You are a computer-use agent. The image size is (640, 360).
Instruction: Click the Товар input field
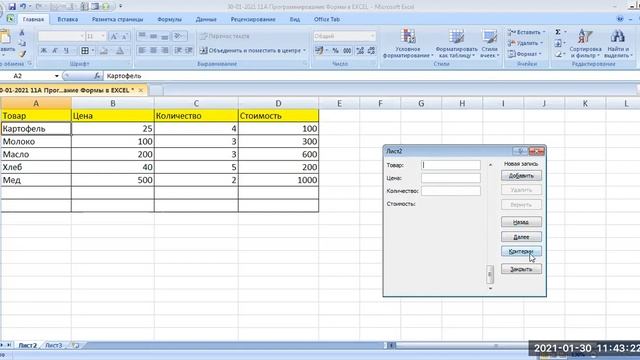(451, 165)
